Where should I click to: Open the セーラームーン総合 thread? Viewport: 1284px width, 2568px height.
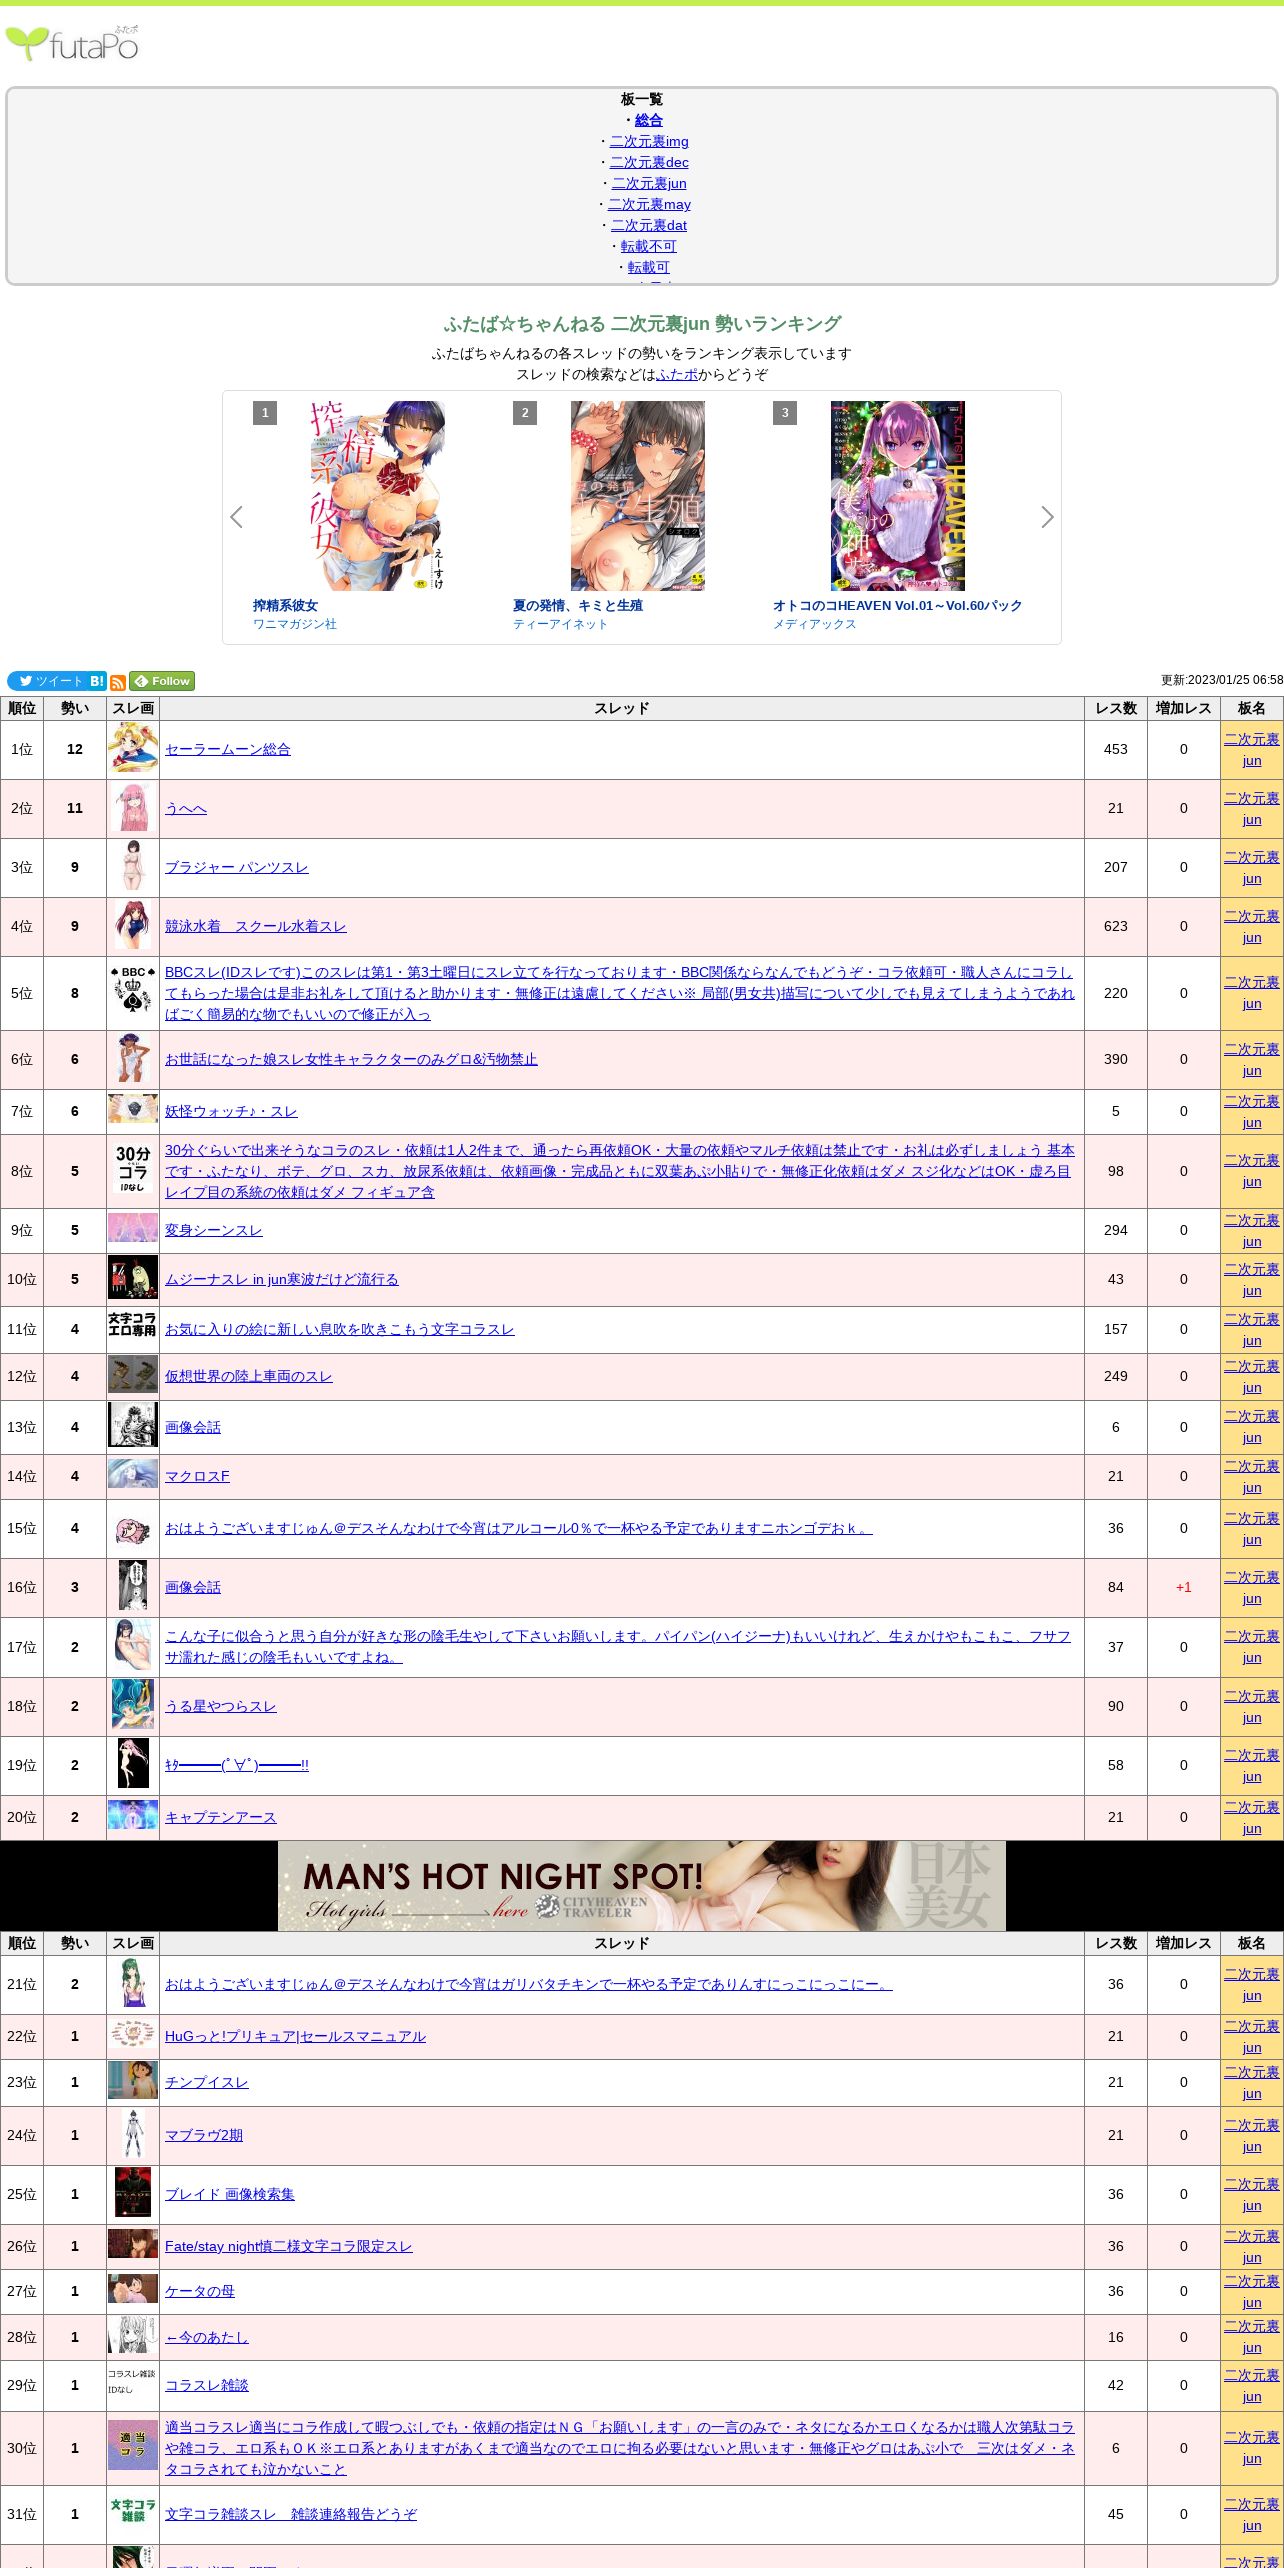pyautogui.click(x=228, y=749)
